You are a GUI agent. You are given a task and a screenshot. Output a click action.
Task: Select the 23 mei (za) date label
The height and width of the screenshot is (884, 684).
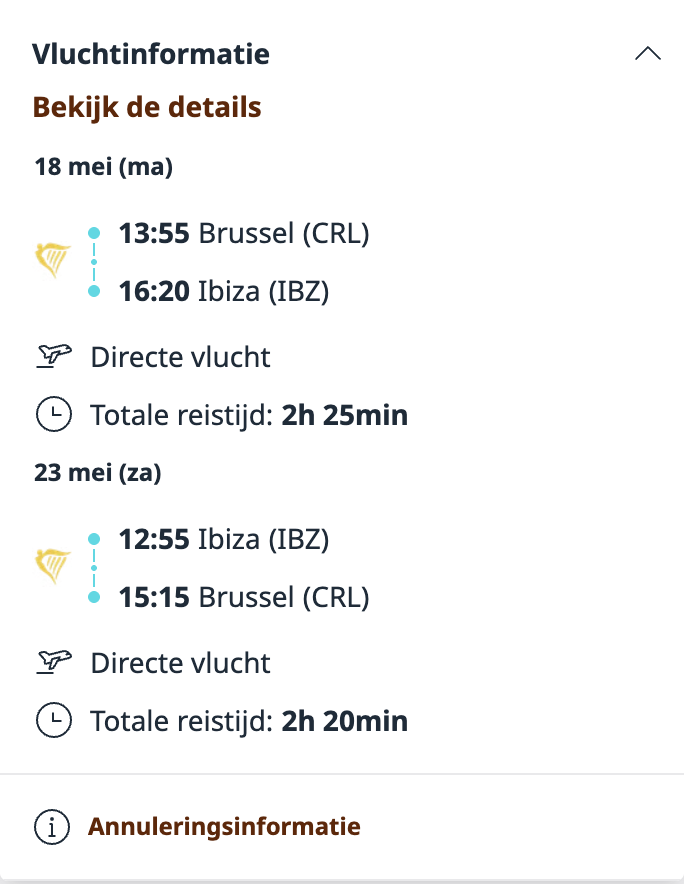96,473
